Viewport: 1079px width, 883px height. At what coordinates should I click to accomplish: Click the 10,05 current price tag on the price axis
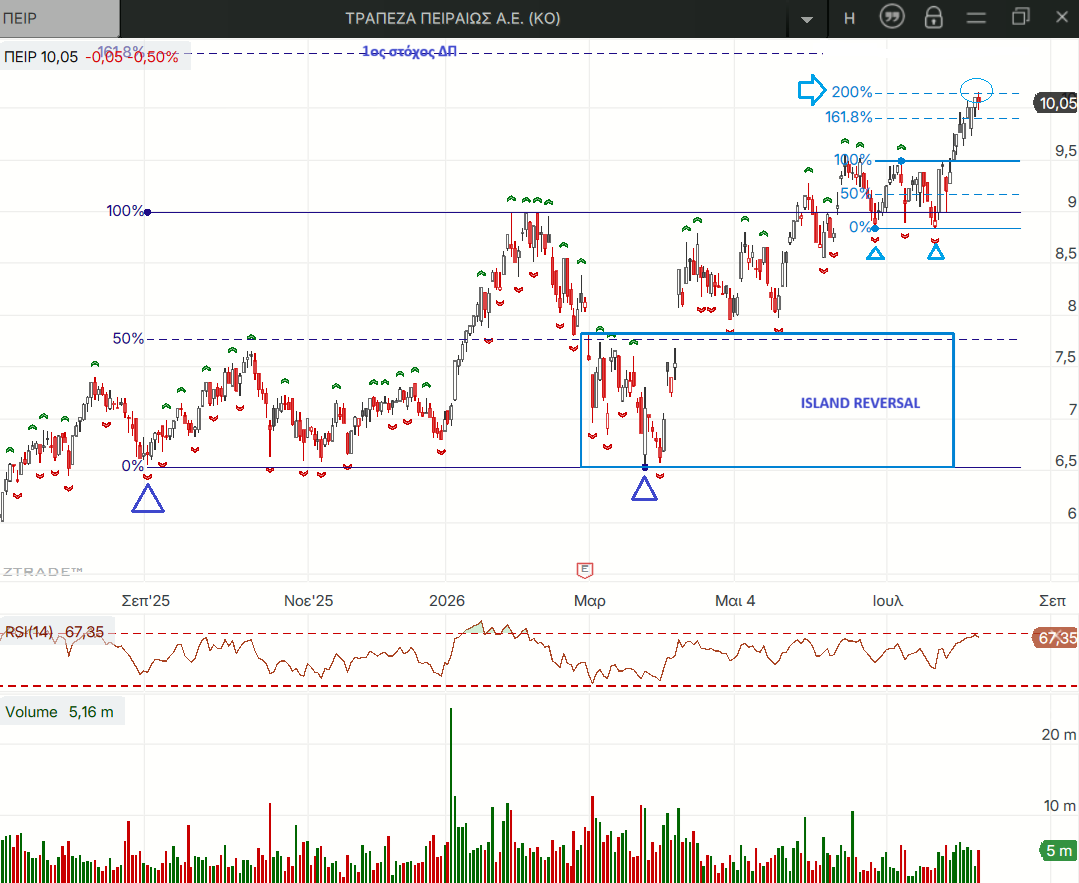click(x=1057, y=103)
